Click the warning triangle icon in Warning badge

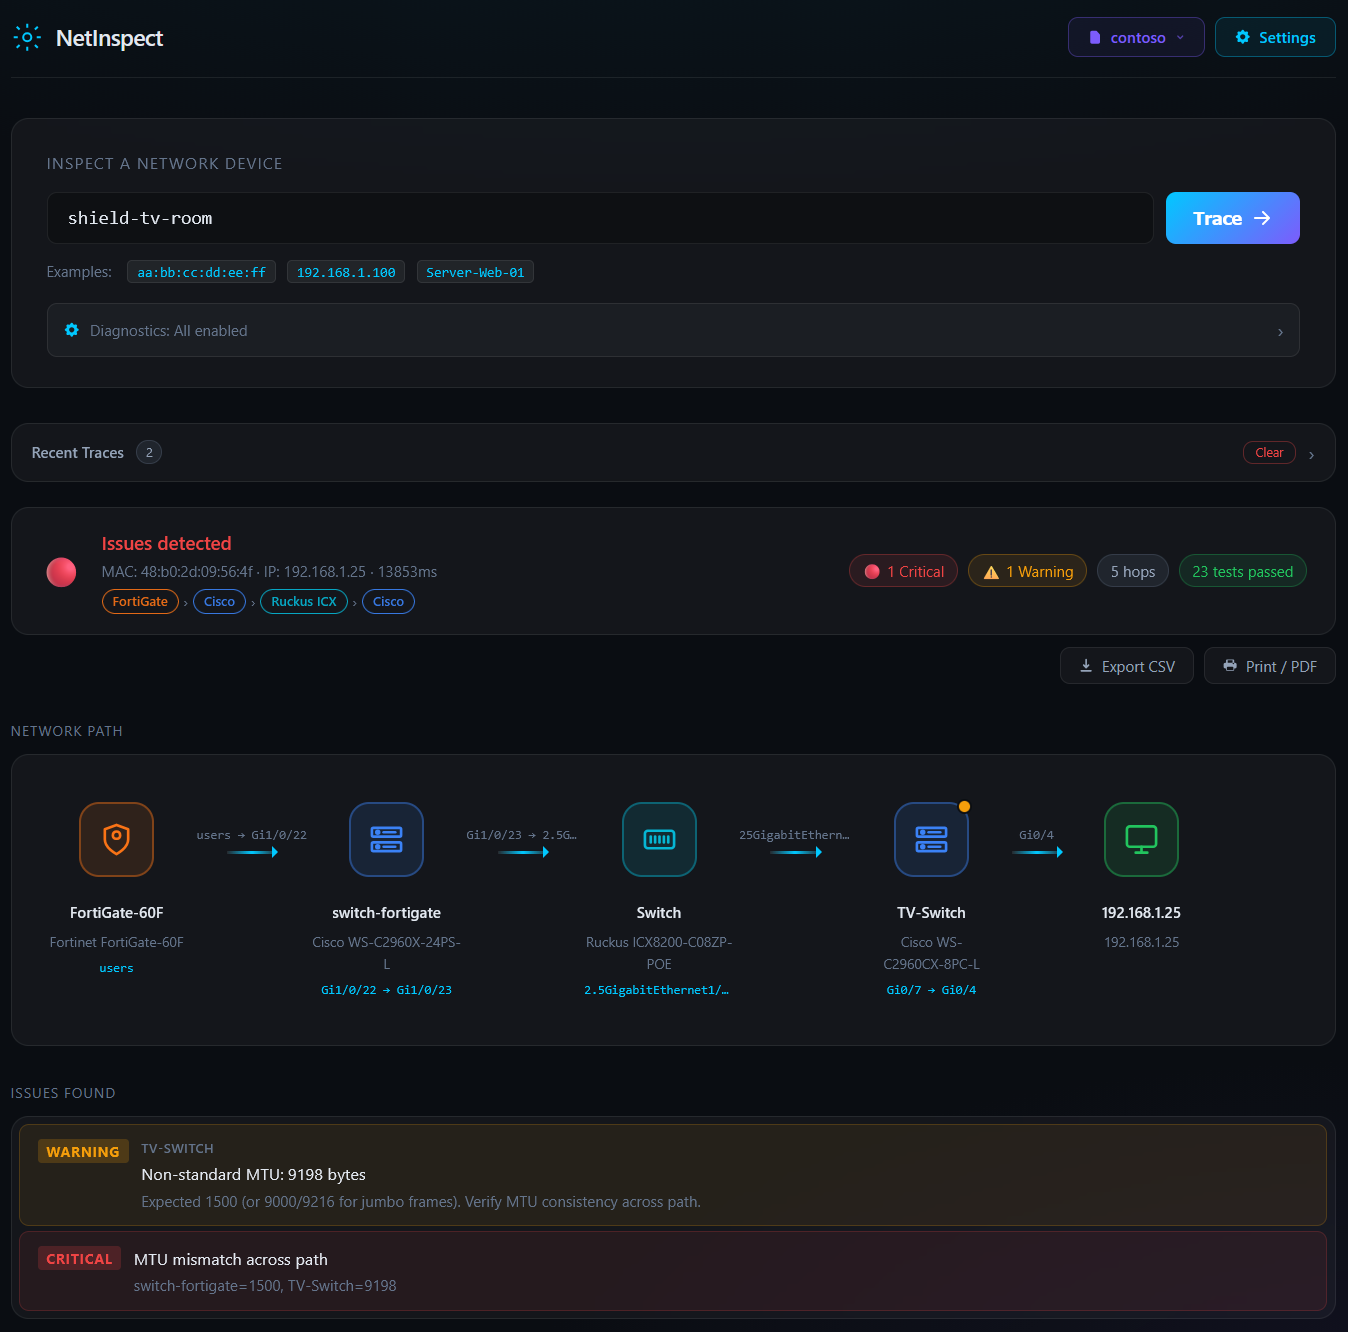pos(991,572)
